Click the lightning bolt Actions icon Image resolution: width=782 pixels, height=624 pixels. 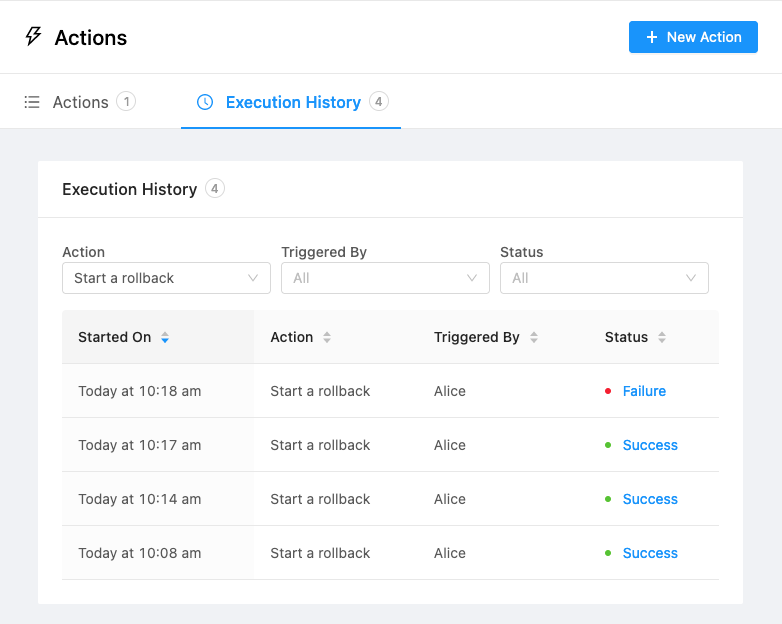click(33, 36)
